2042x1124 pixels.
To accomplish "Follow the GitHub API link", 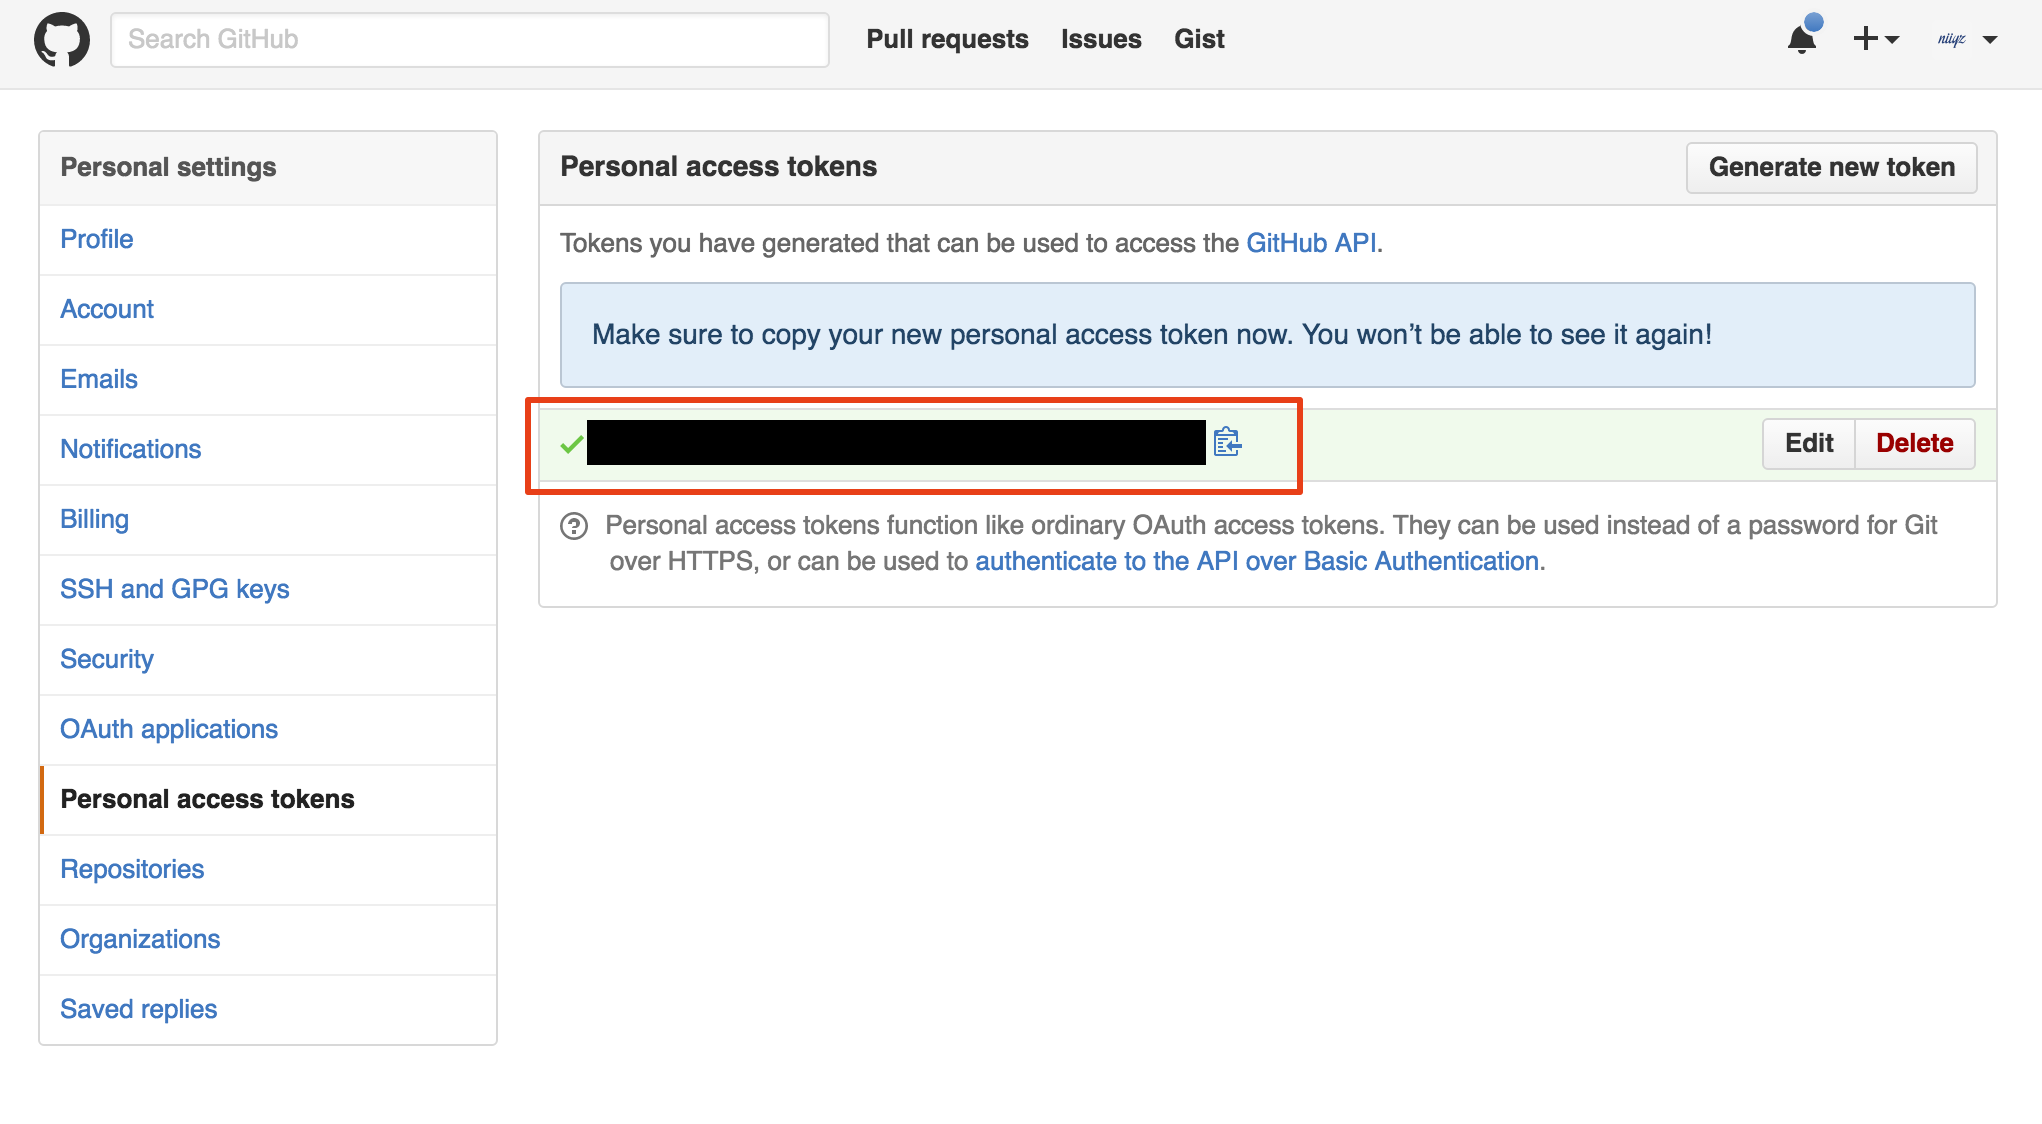I will pos(1311,243).
